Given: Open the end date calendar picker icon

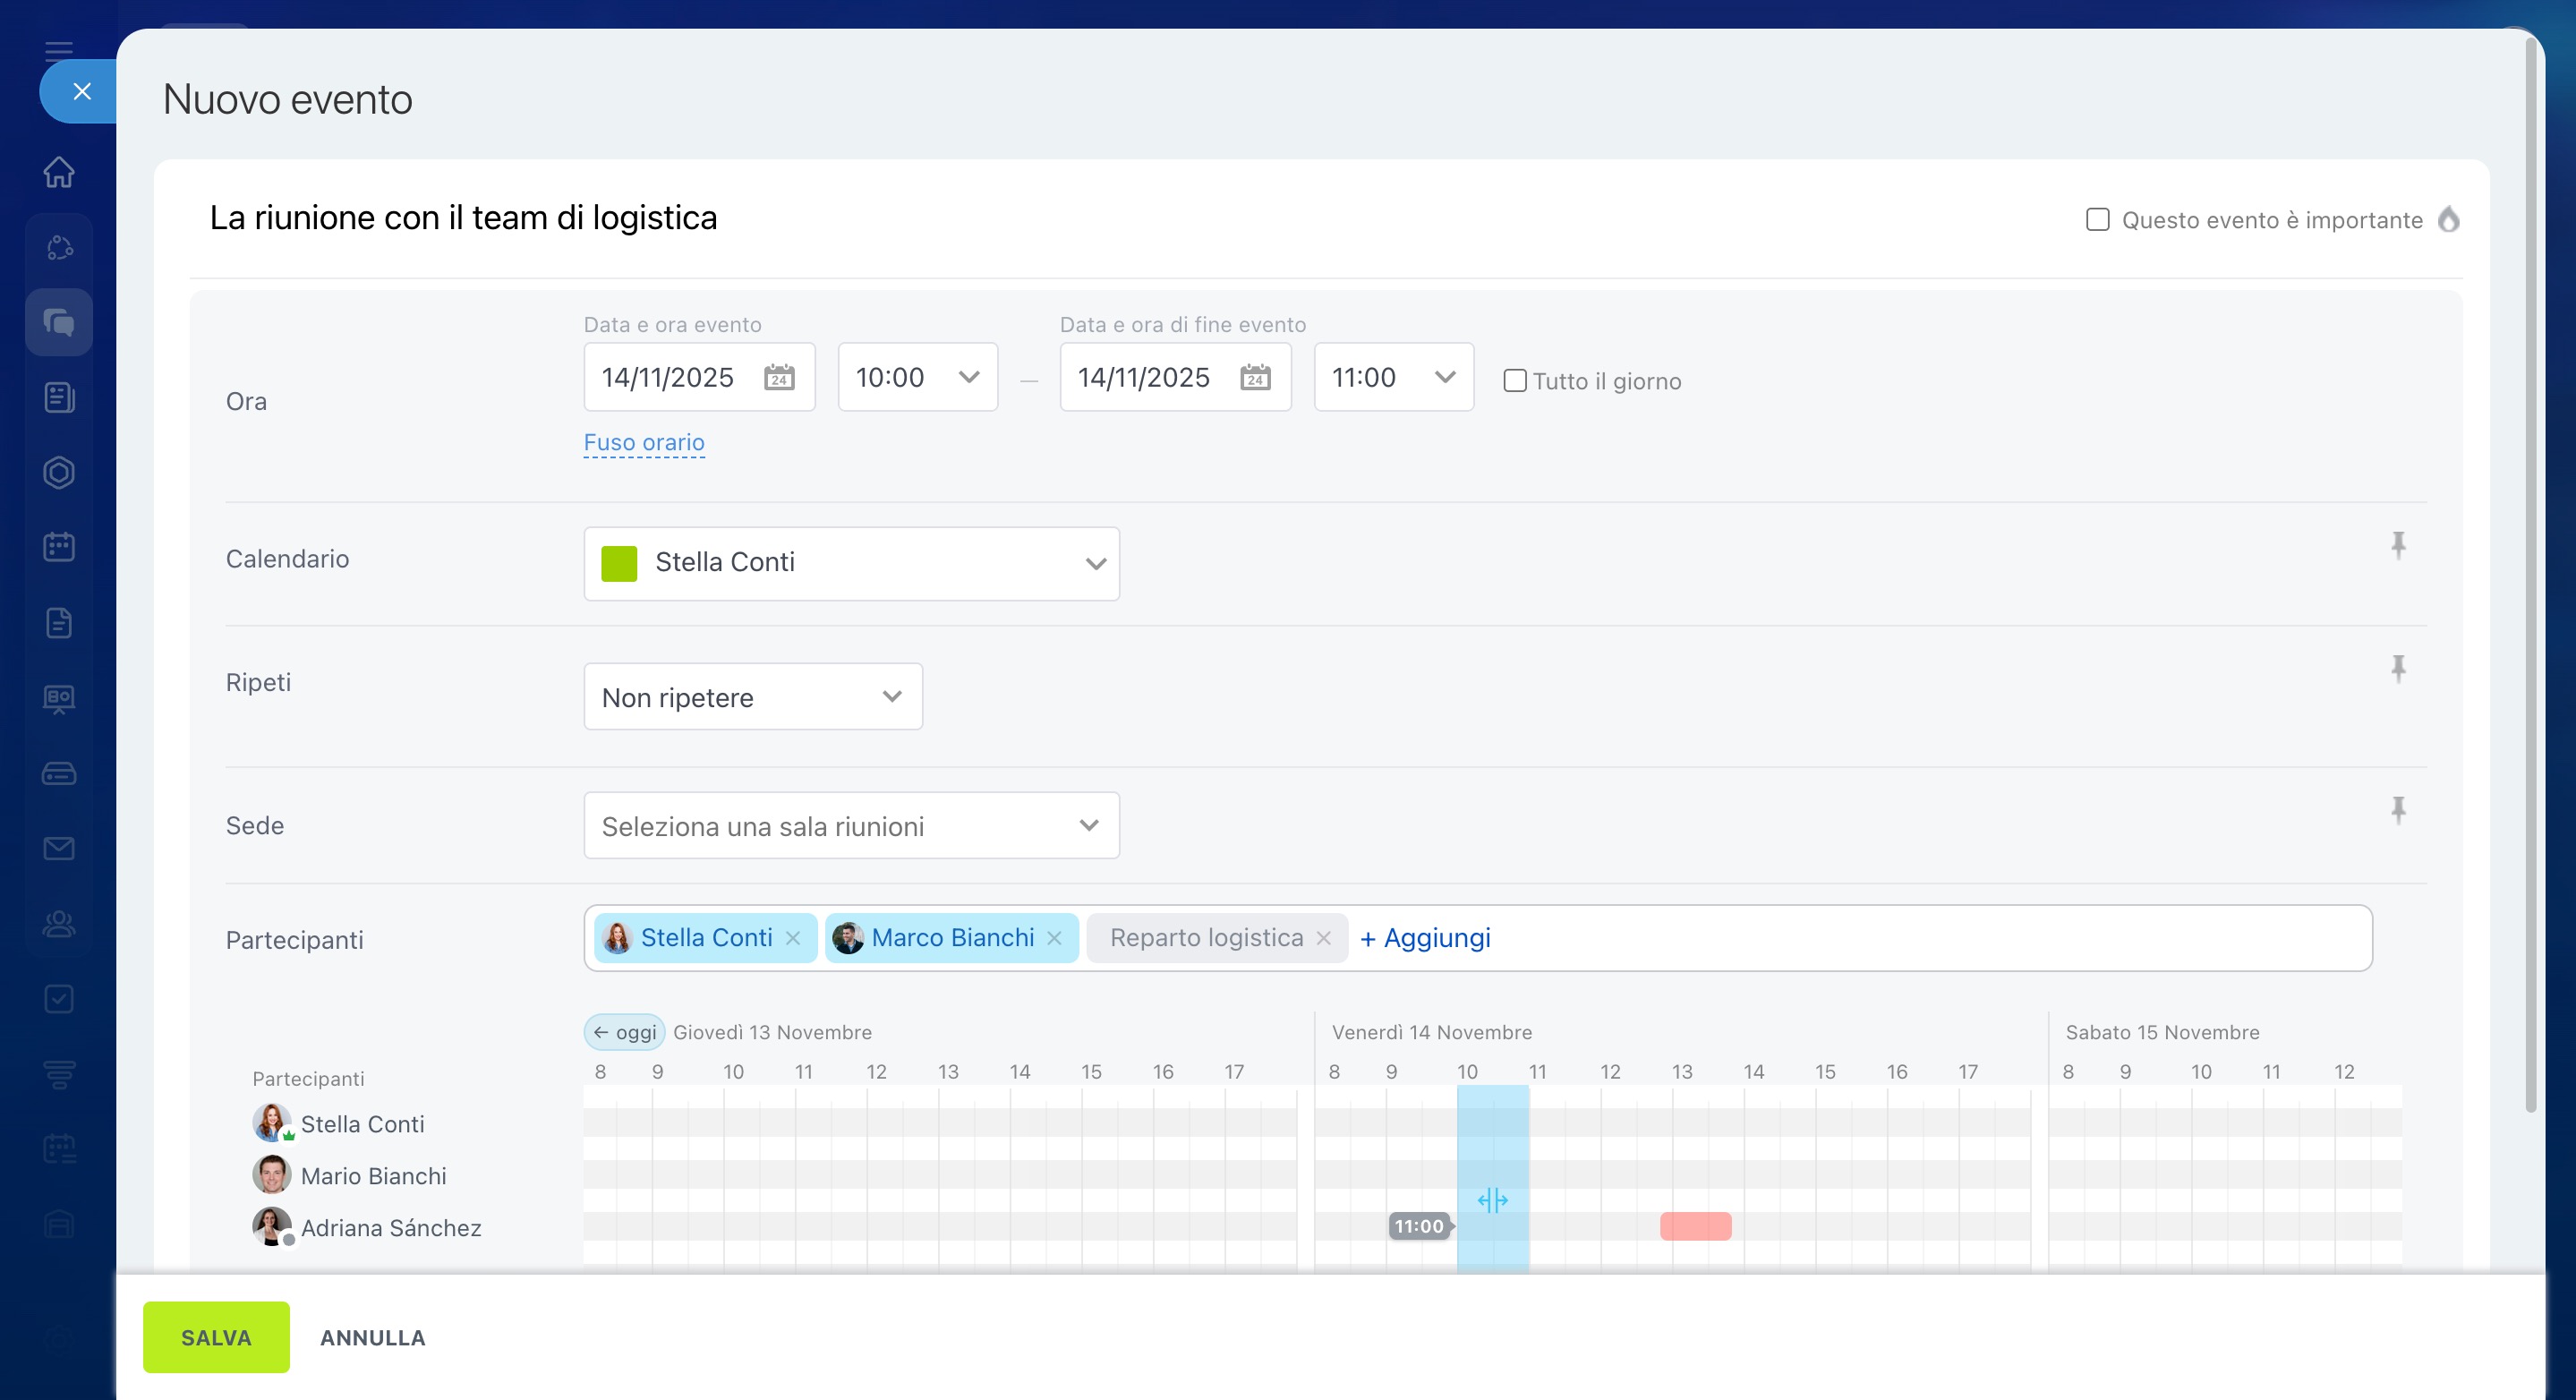Looking at the screenshot, I should tap(1255, 377).
